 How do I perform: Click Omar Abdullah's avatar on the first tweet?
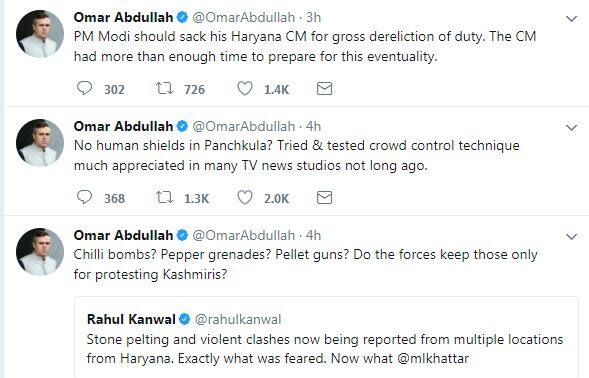coord(40,34)
